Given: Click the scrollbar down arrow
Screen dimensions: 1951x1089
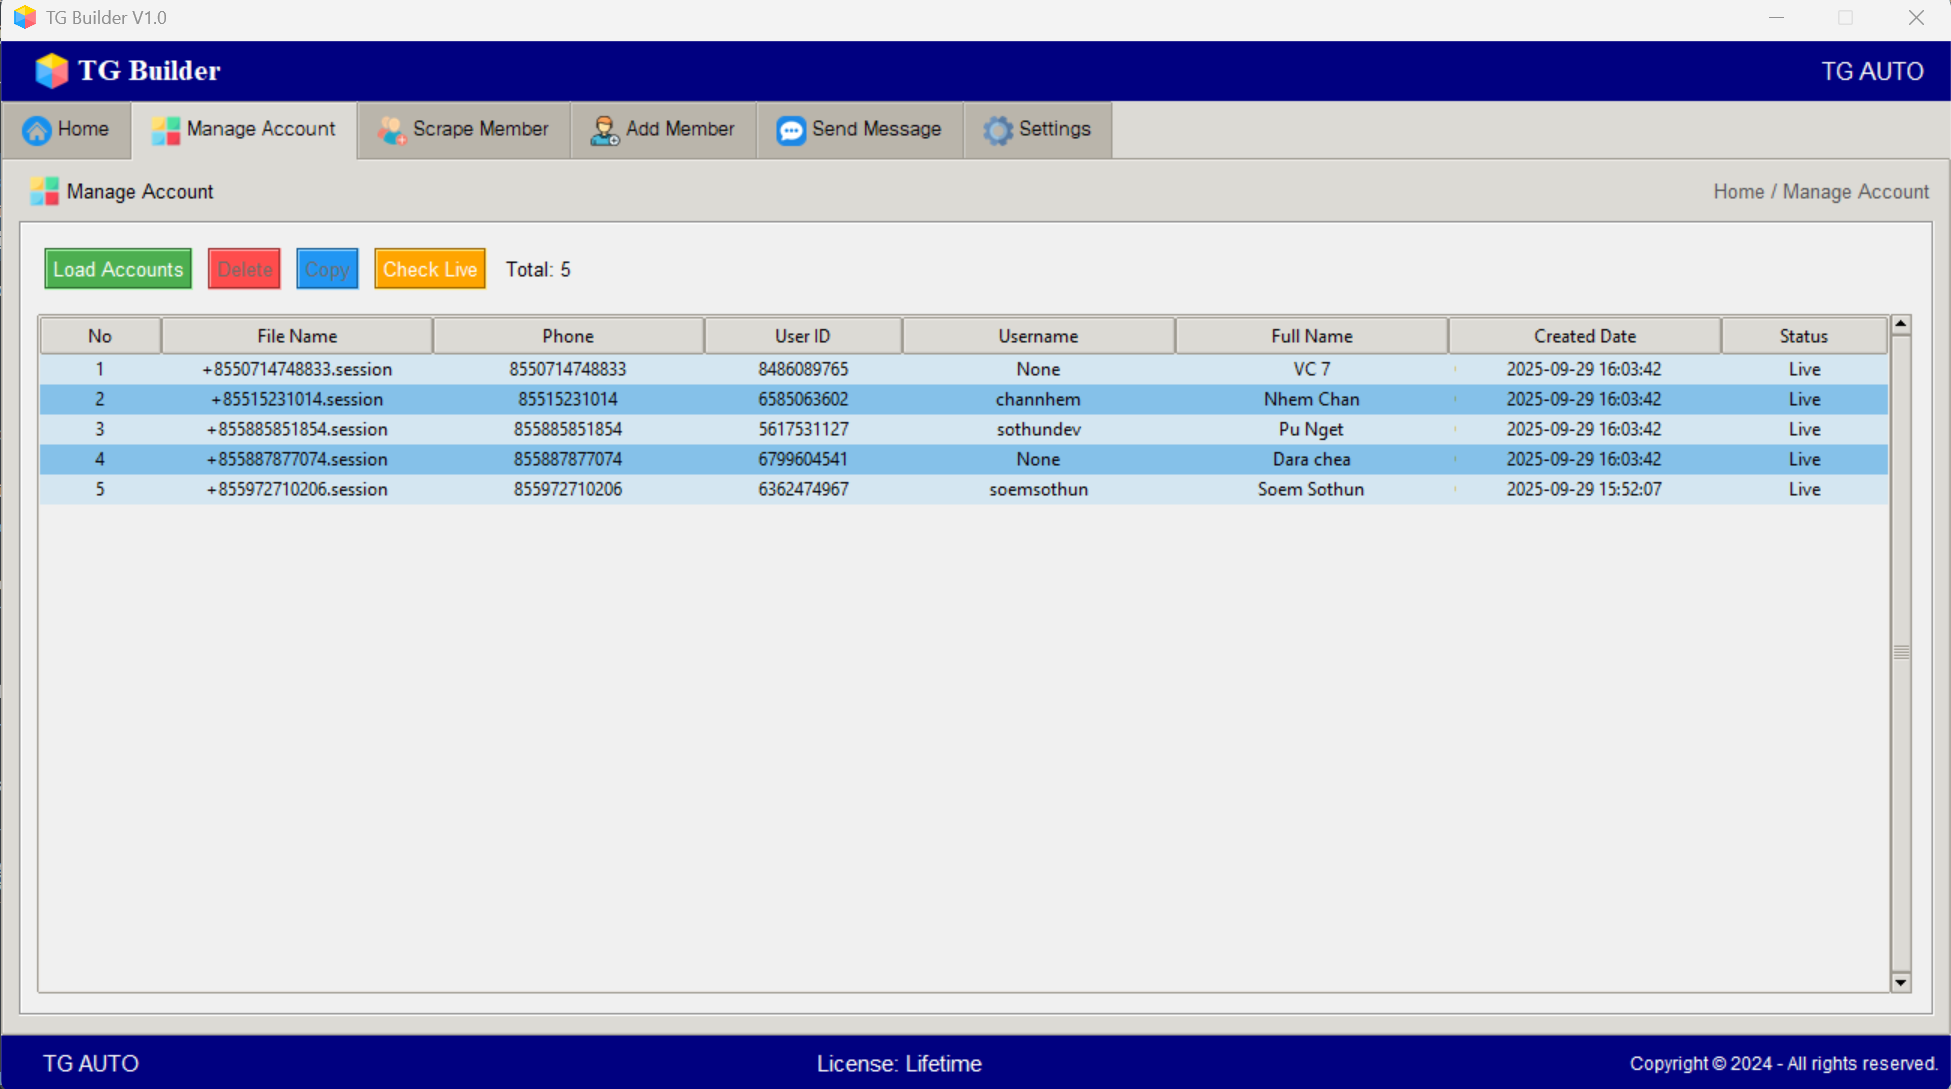Looking at the screenshot, I should point(1900,982).
